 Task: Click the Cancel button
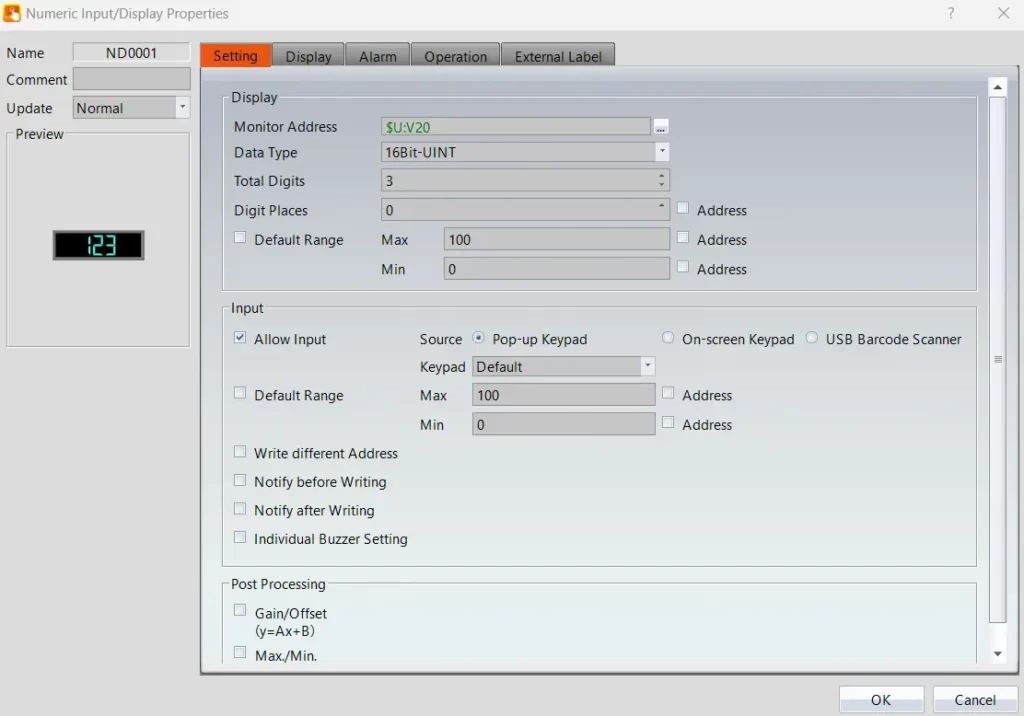tap(975, 700)
